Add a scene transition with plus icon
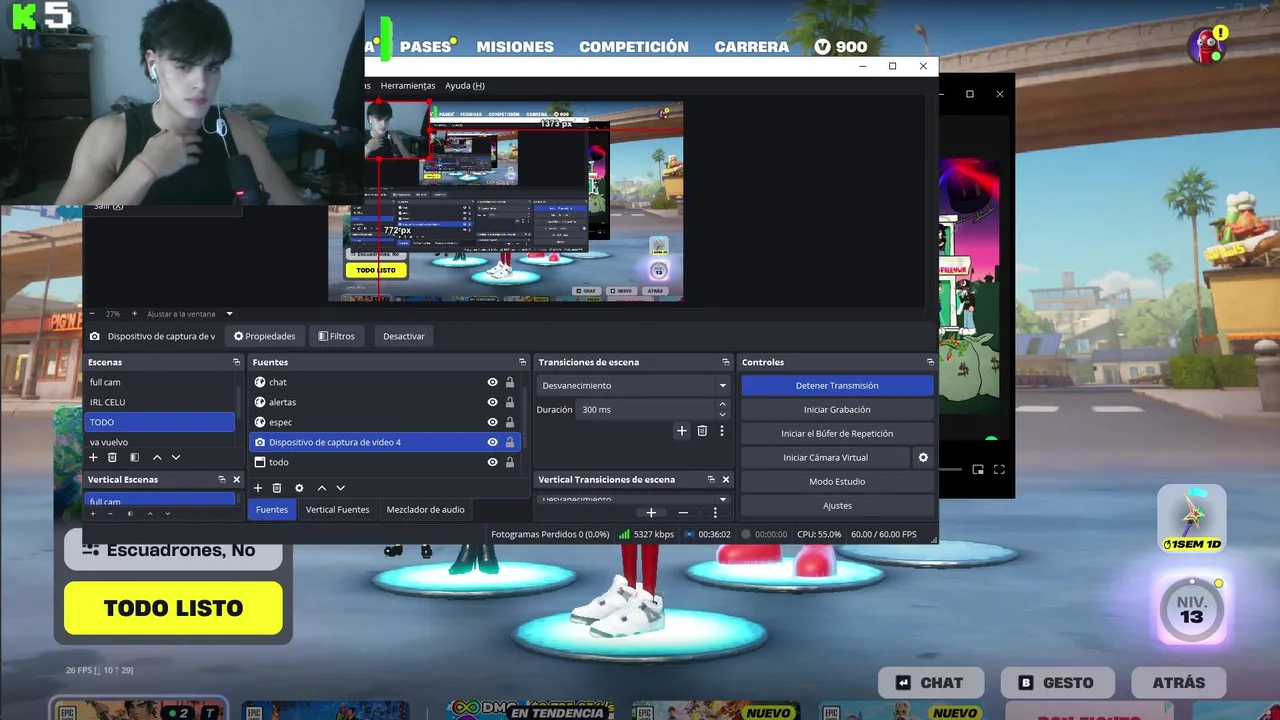Image resolution: width=1280 pixels, height=720 pixels. [682, 431]
